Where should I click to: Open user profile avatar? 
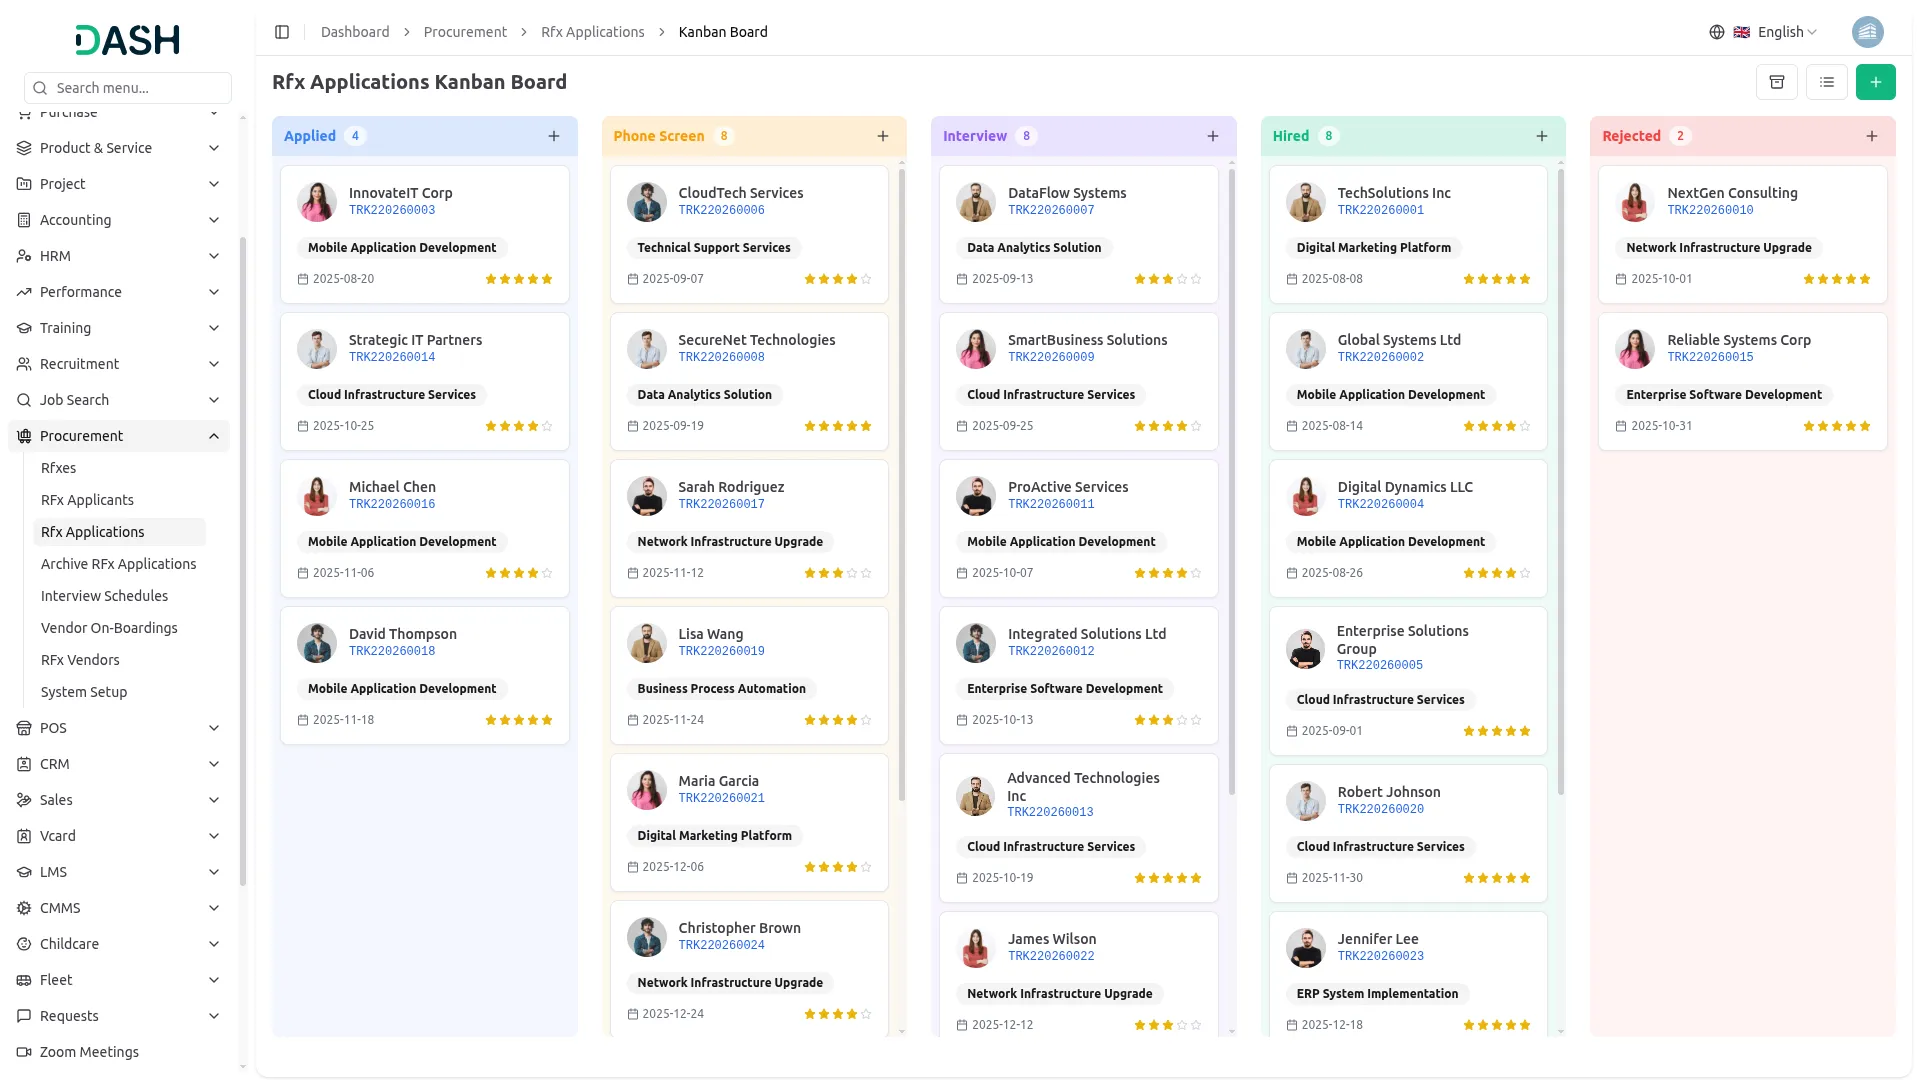(1867, 32)
